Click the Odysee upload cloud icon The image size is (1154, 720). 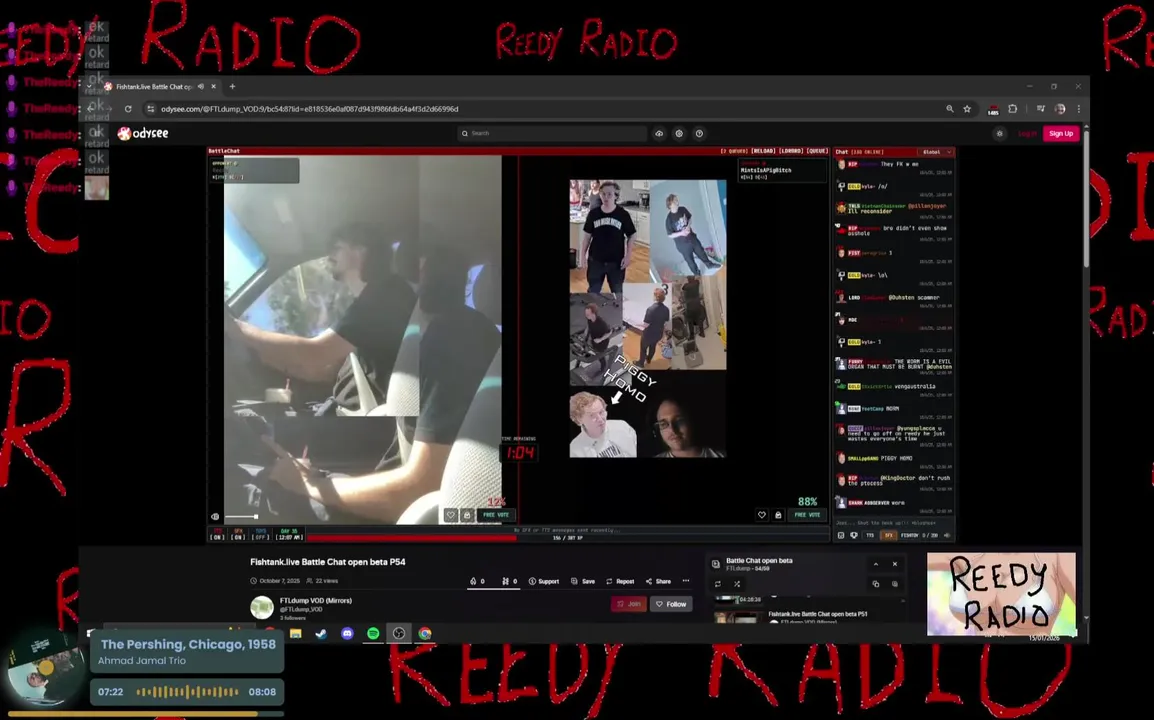(659, 133)
